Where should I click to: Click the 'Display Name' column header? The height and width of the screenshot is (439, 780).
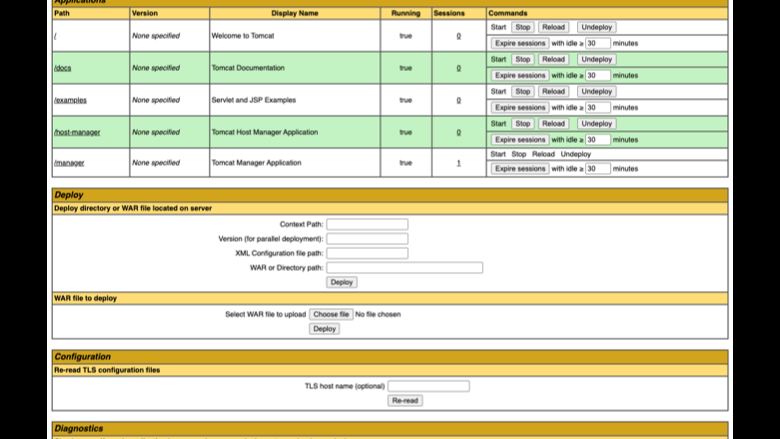[295, 13]
